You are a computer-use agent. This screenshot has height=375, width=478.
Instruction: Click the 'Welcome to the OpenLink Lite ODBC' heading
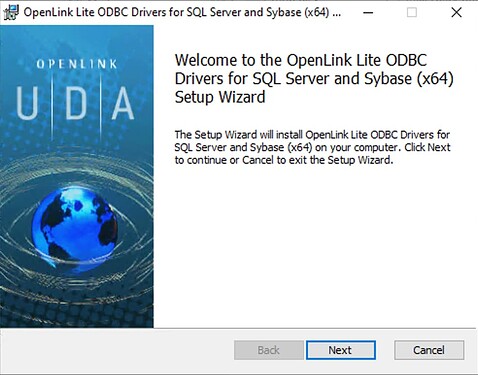(314, 79)
